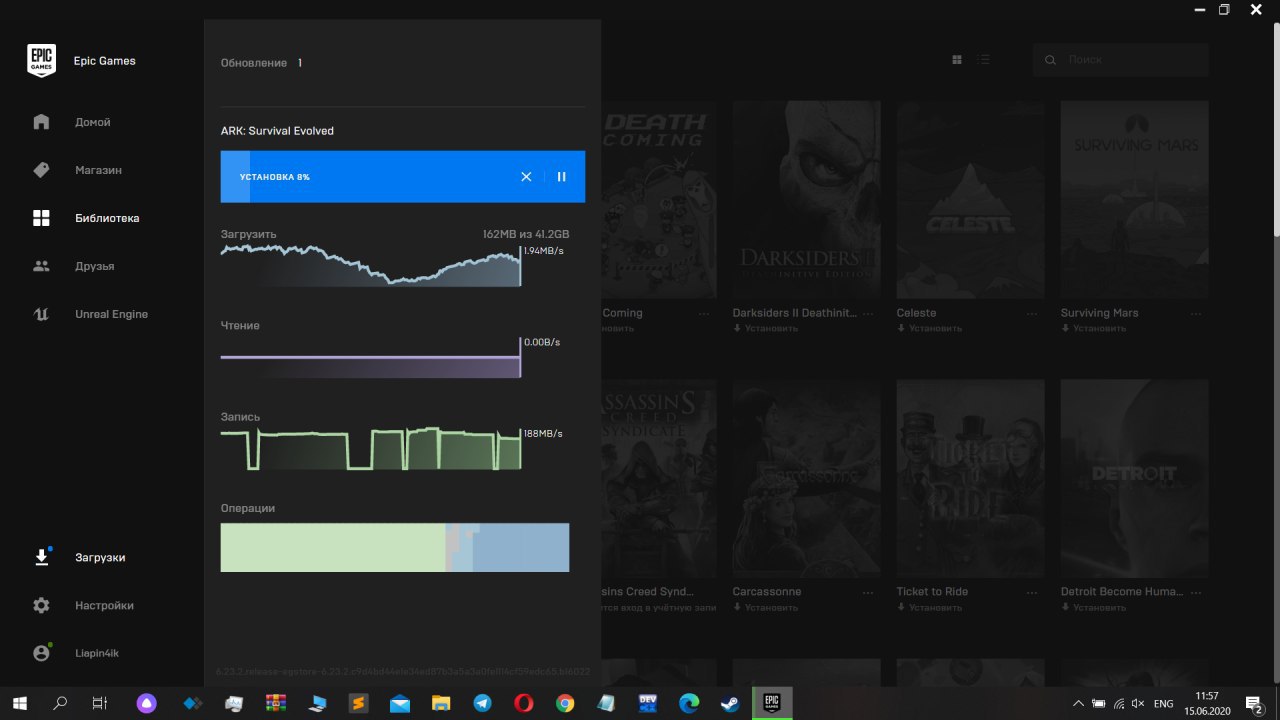Open the three-dot menu for Darksiders II

pos(868,313)
